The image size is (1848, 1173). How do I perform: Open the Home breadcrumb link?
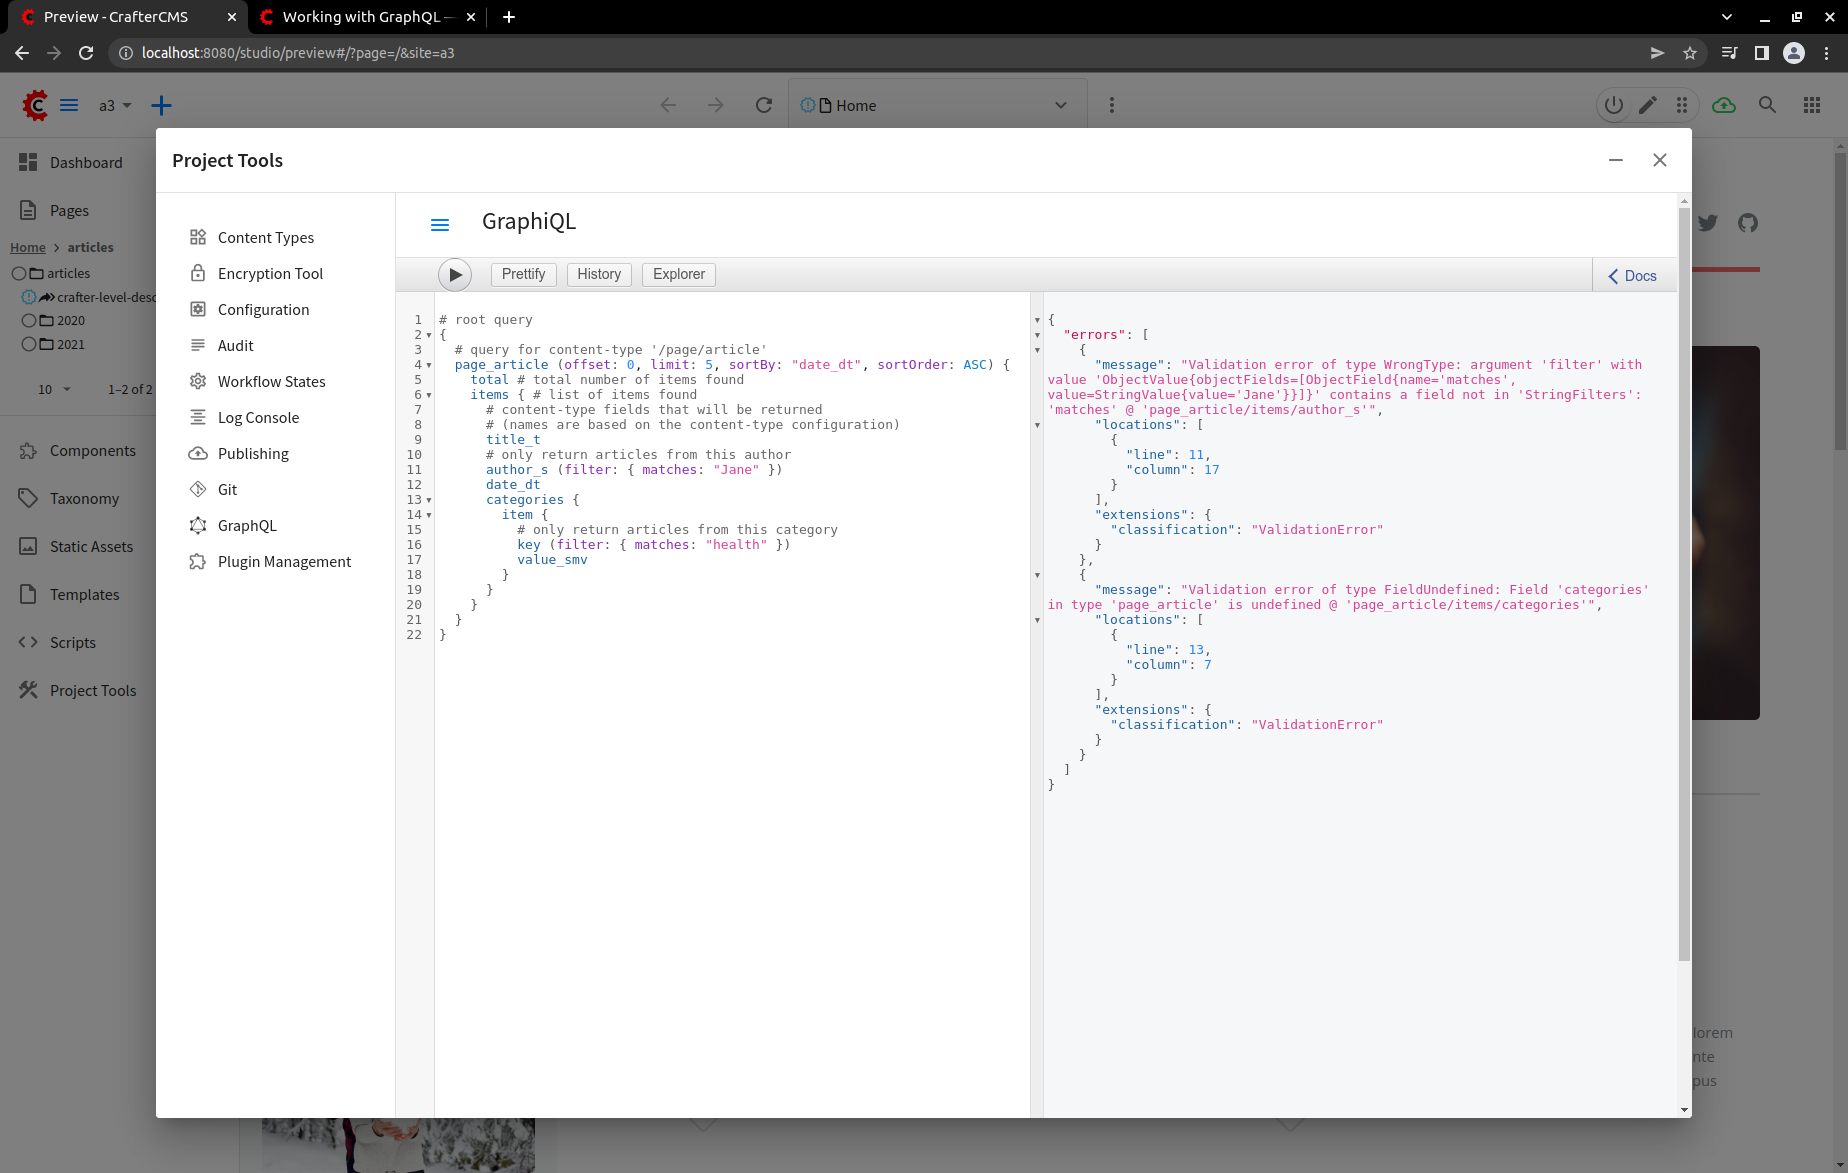pyautogui.click(x=27, y=247)
